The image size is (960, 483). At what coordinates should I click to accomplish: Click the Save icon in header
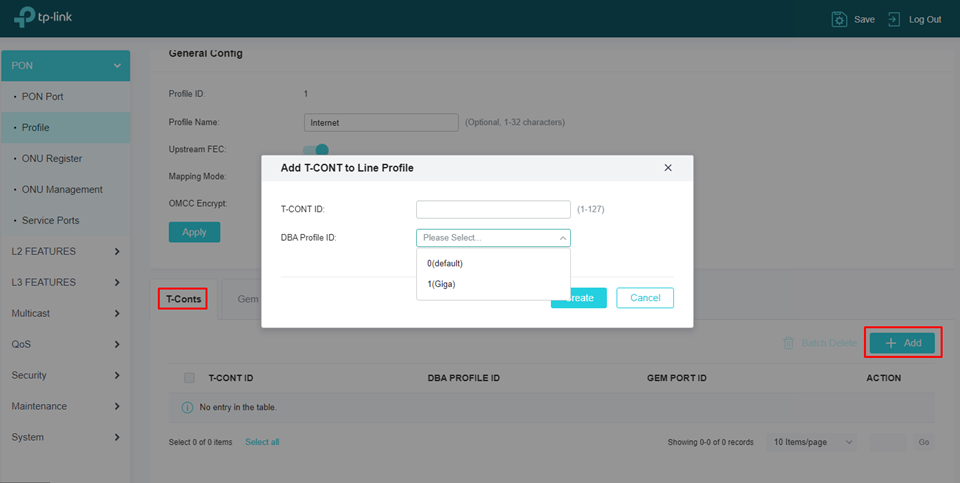coord(839,19)
